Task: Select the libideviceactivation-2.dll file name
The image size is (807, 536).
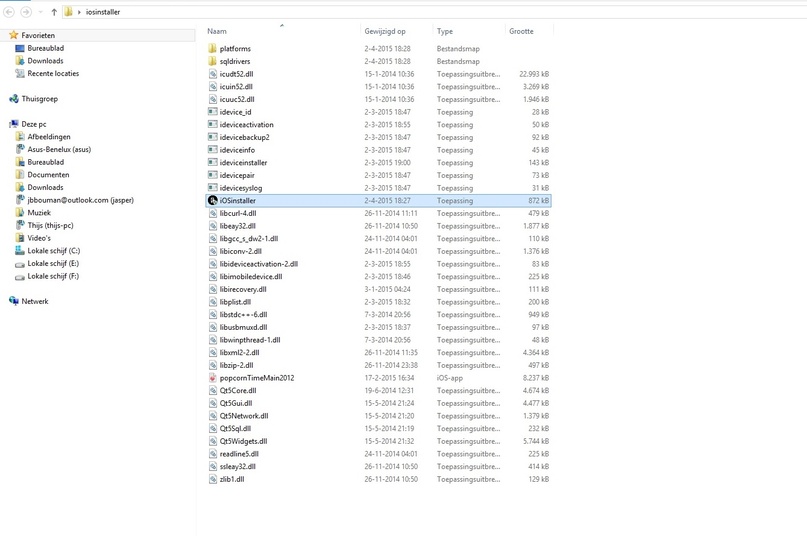Action: click(x=258, y=264)
